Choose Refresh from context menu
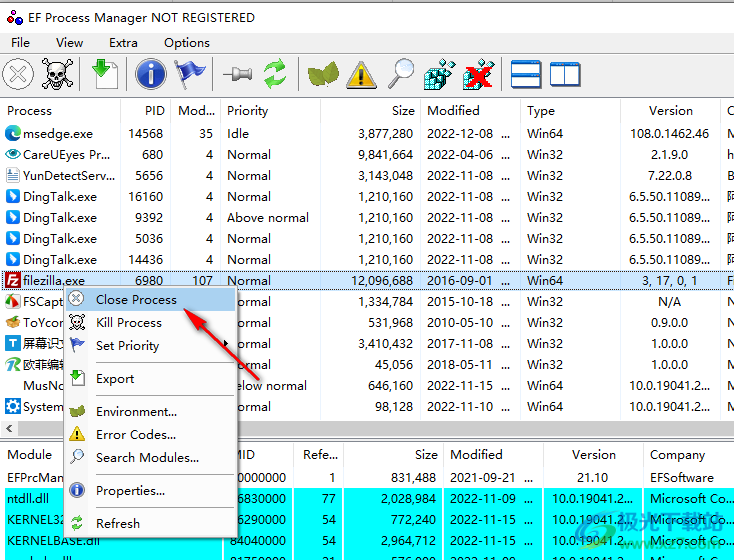This screenshot has height=560, width=734. (x=151, y=523)
